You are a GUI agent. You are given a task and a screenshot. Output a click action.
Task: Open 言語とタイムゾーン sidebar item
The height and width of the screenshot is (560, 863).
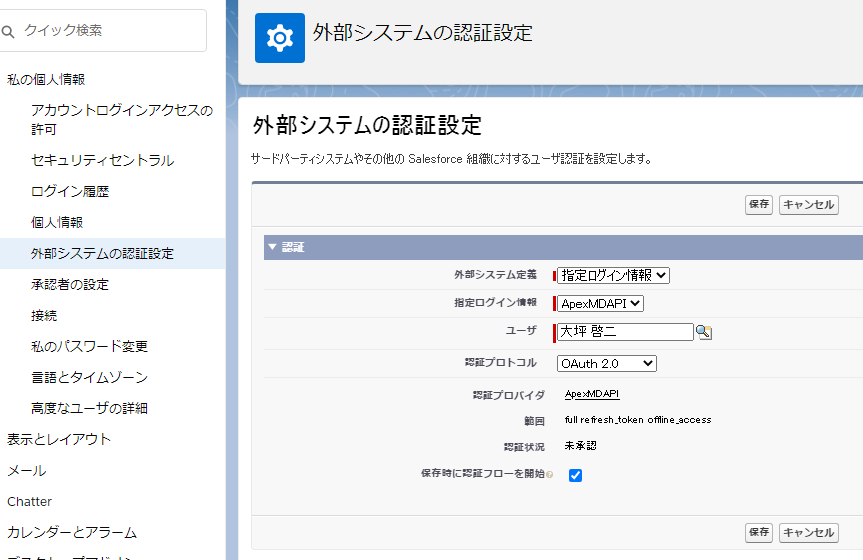pyautogui.click(x=89, y=377)
